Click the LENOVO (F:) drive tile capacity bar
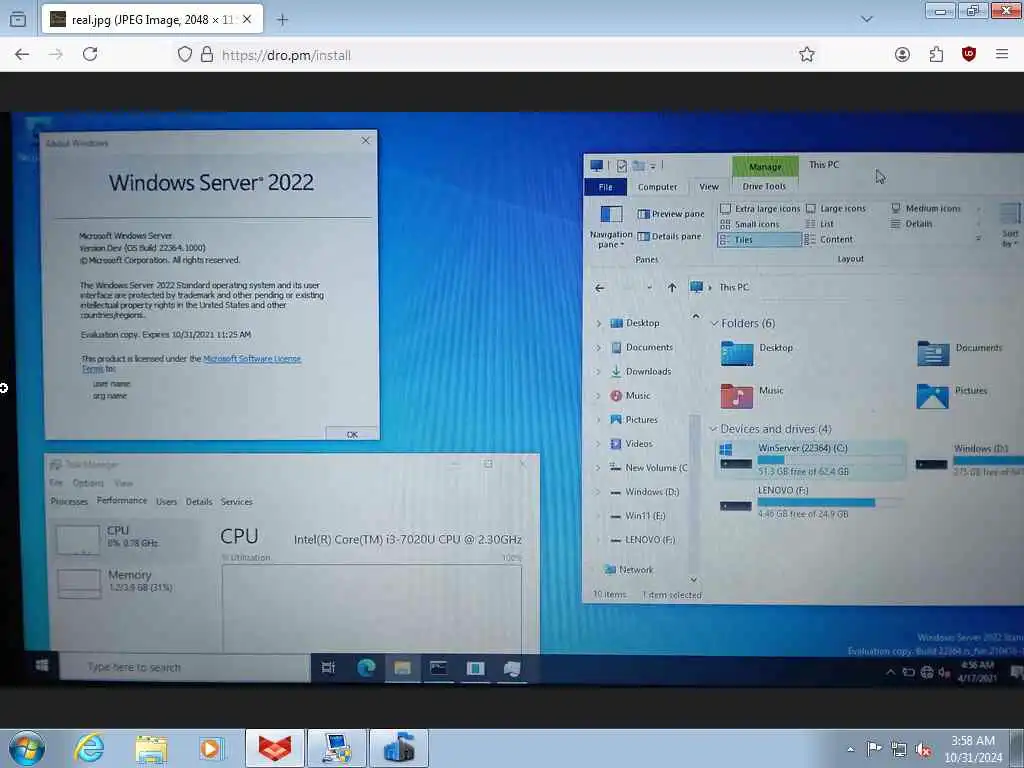Viewport: 1024px width, 768px height. tap(830, 502)
